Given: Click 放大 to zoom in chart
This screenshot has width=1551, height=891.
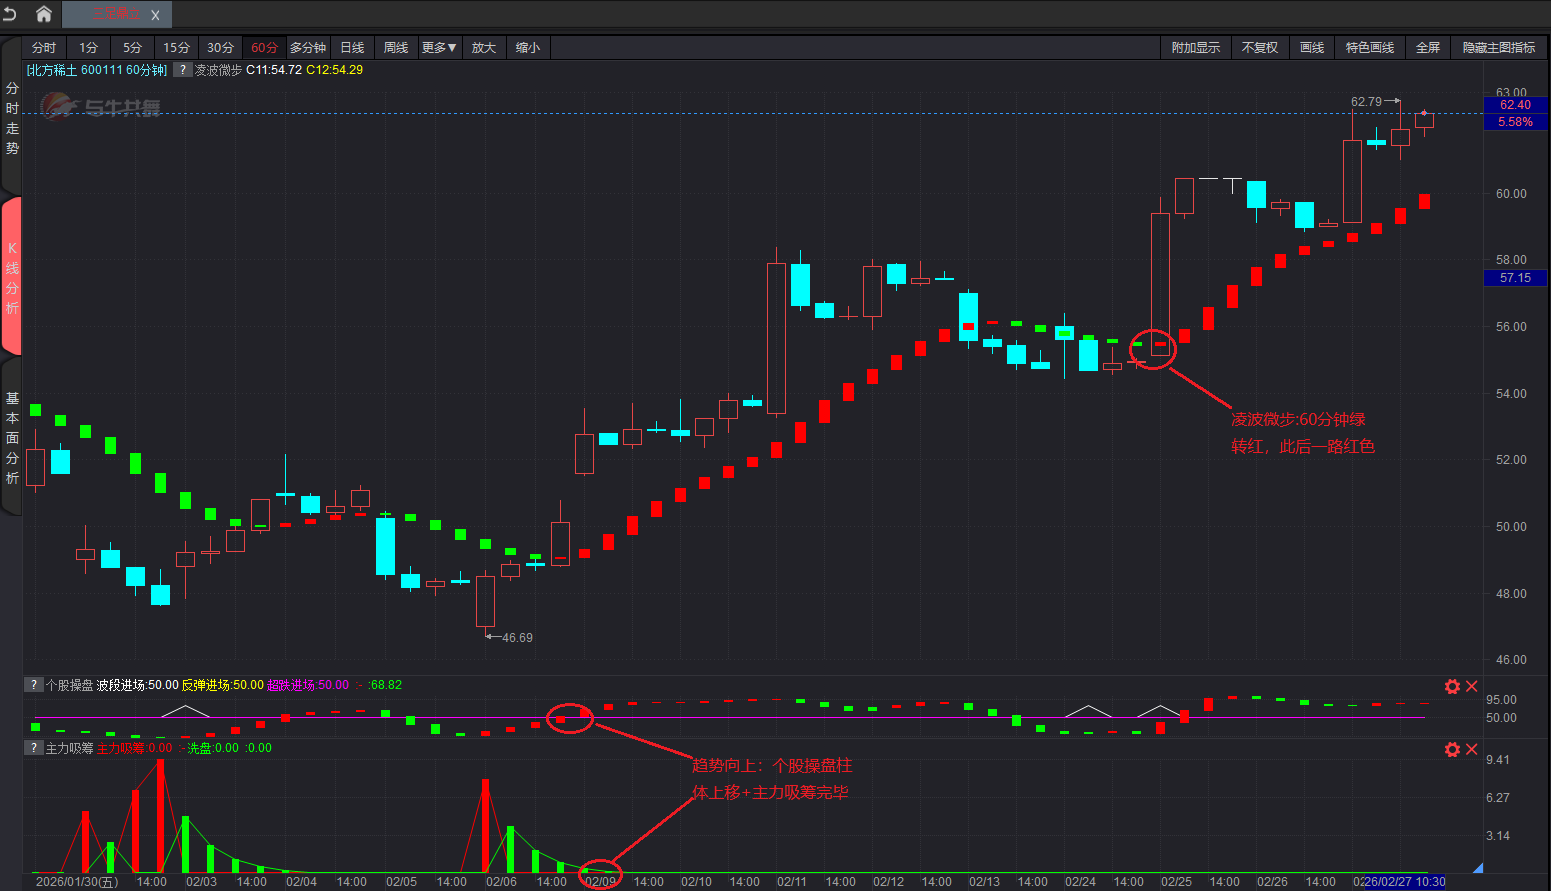Looking at the screenshot, I should tap(483, 48).
